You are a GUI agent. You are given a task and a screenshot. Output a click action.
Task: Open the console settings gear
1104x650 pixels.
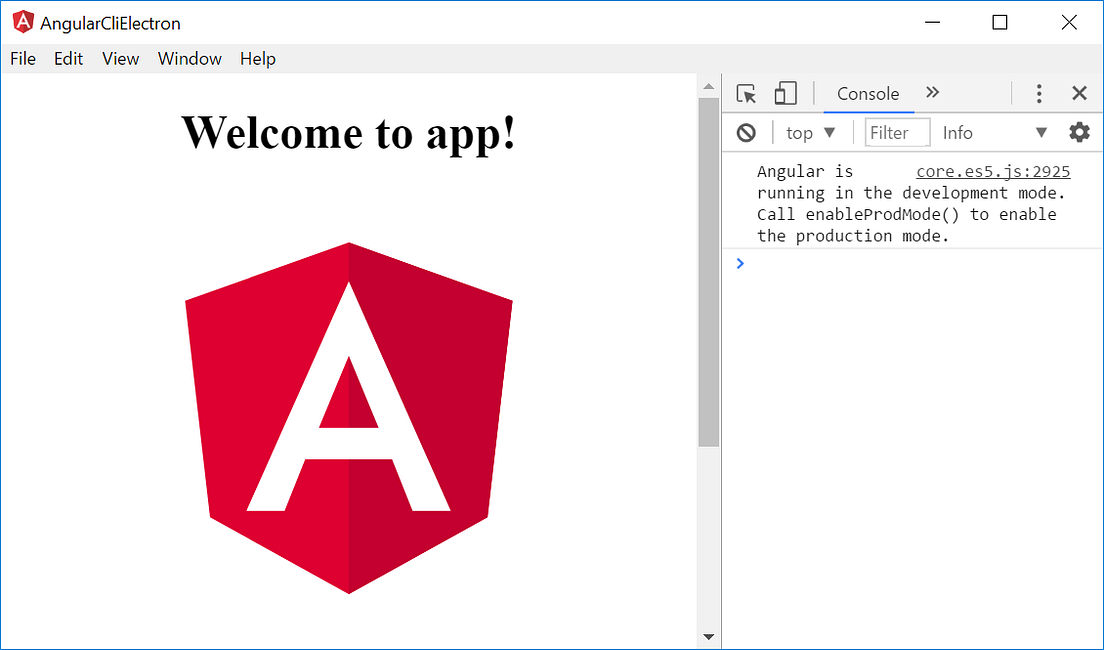tap(1079, 132)
